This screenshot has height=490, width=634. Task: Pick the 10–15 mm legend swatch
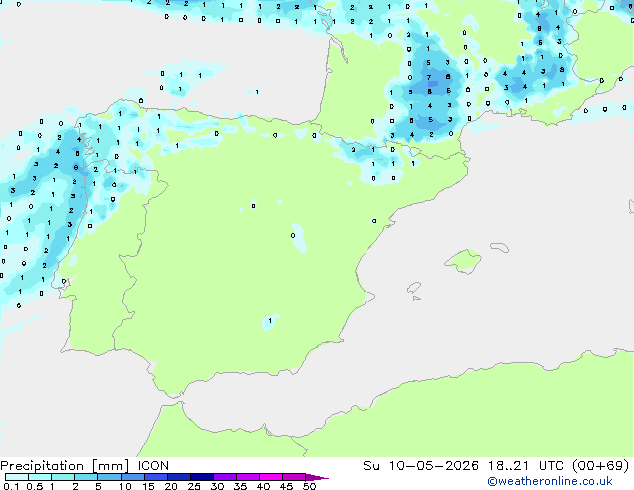point(132,477)
